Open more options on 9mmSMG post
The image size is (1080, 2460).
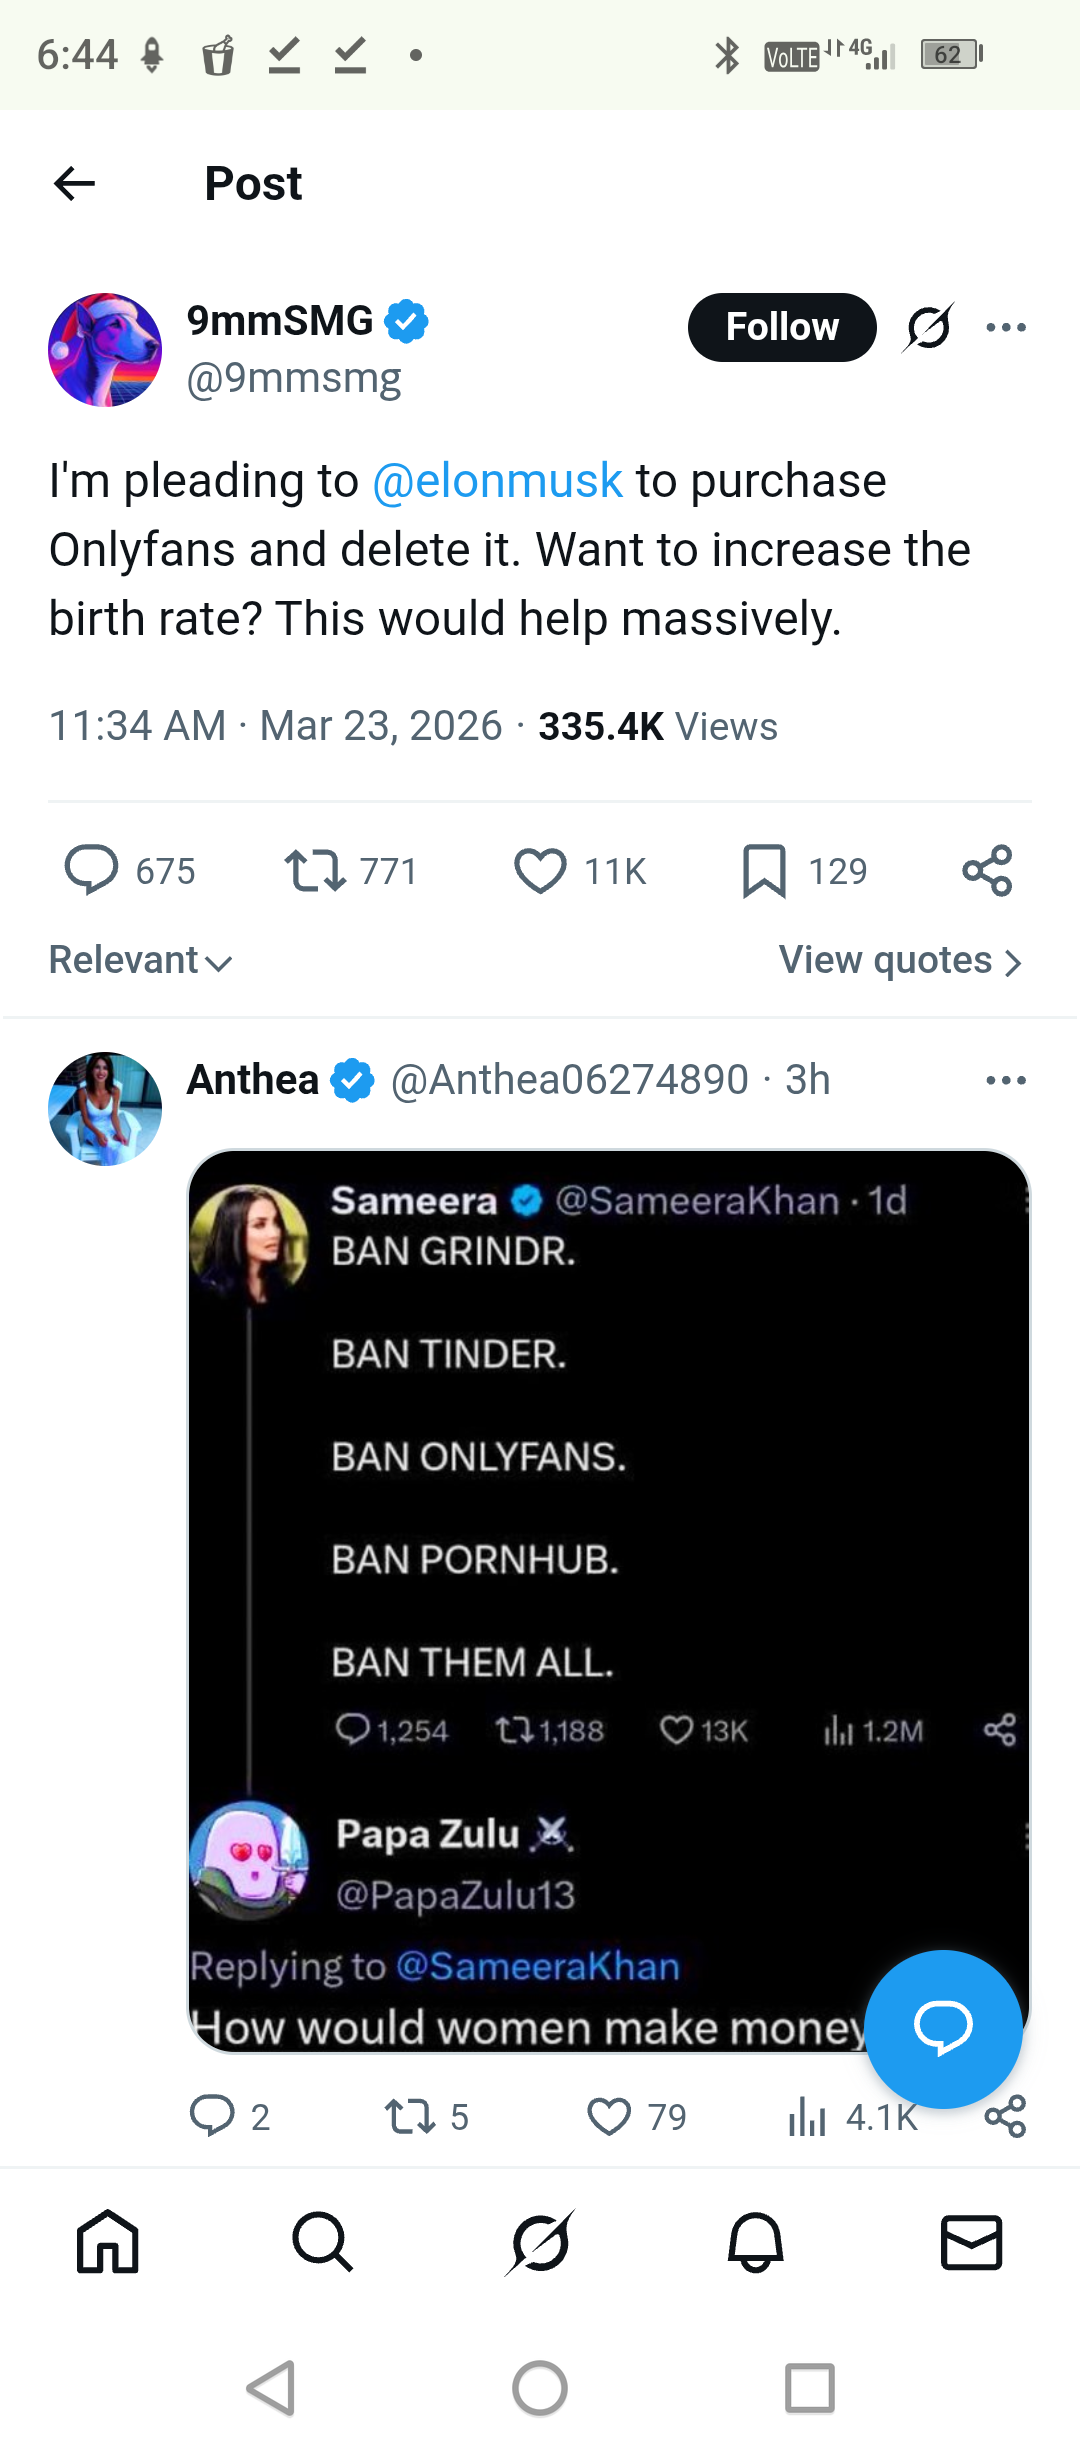[1005, 327]
